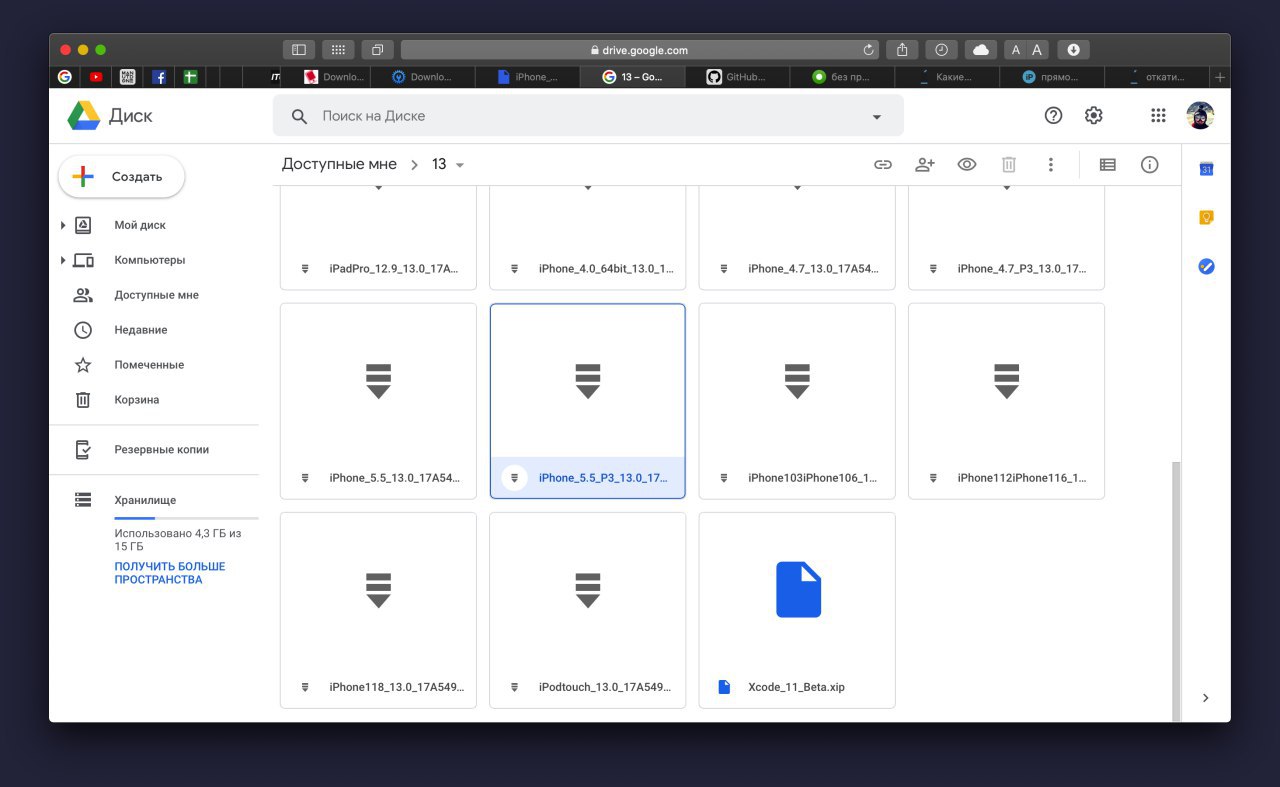The width and height of the screenshot is (1280, 787).
Task: Open Safari history clock button
Action: click(941, 50)
